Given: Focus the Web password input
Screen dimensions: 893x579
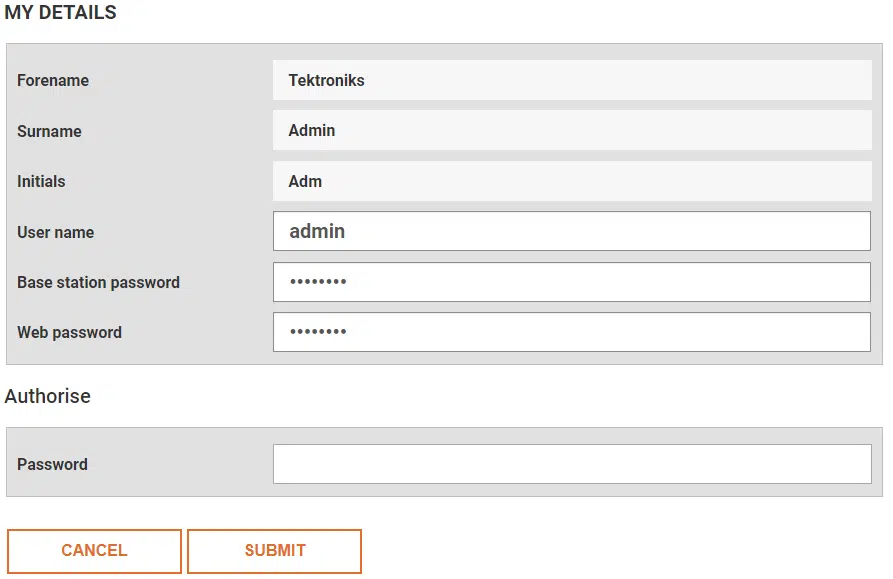Looking at the screenshot, I should (x=571, y=332).
